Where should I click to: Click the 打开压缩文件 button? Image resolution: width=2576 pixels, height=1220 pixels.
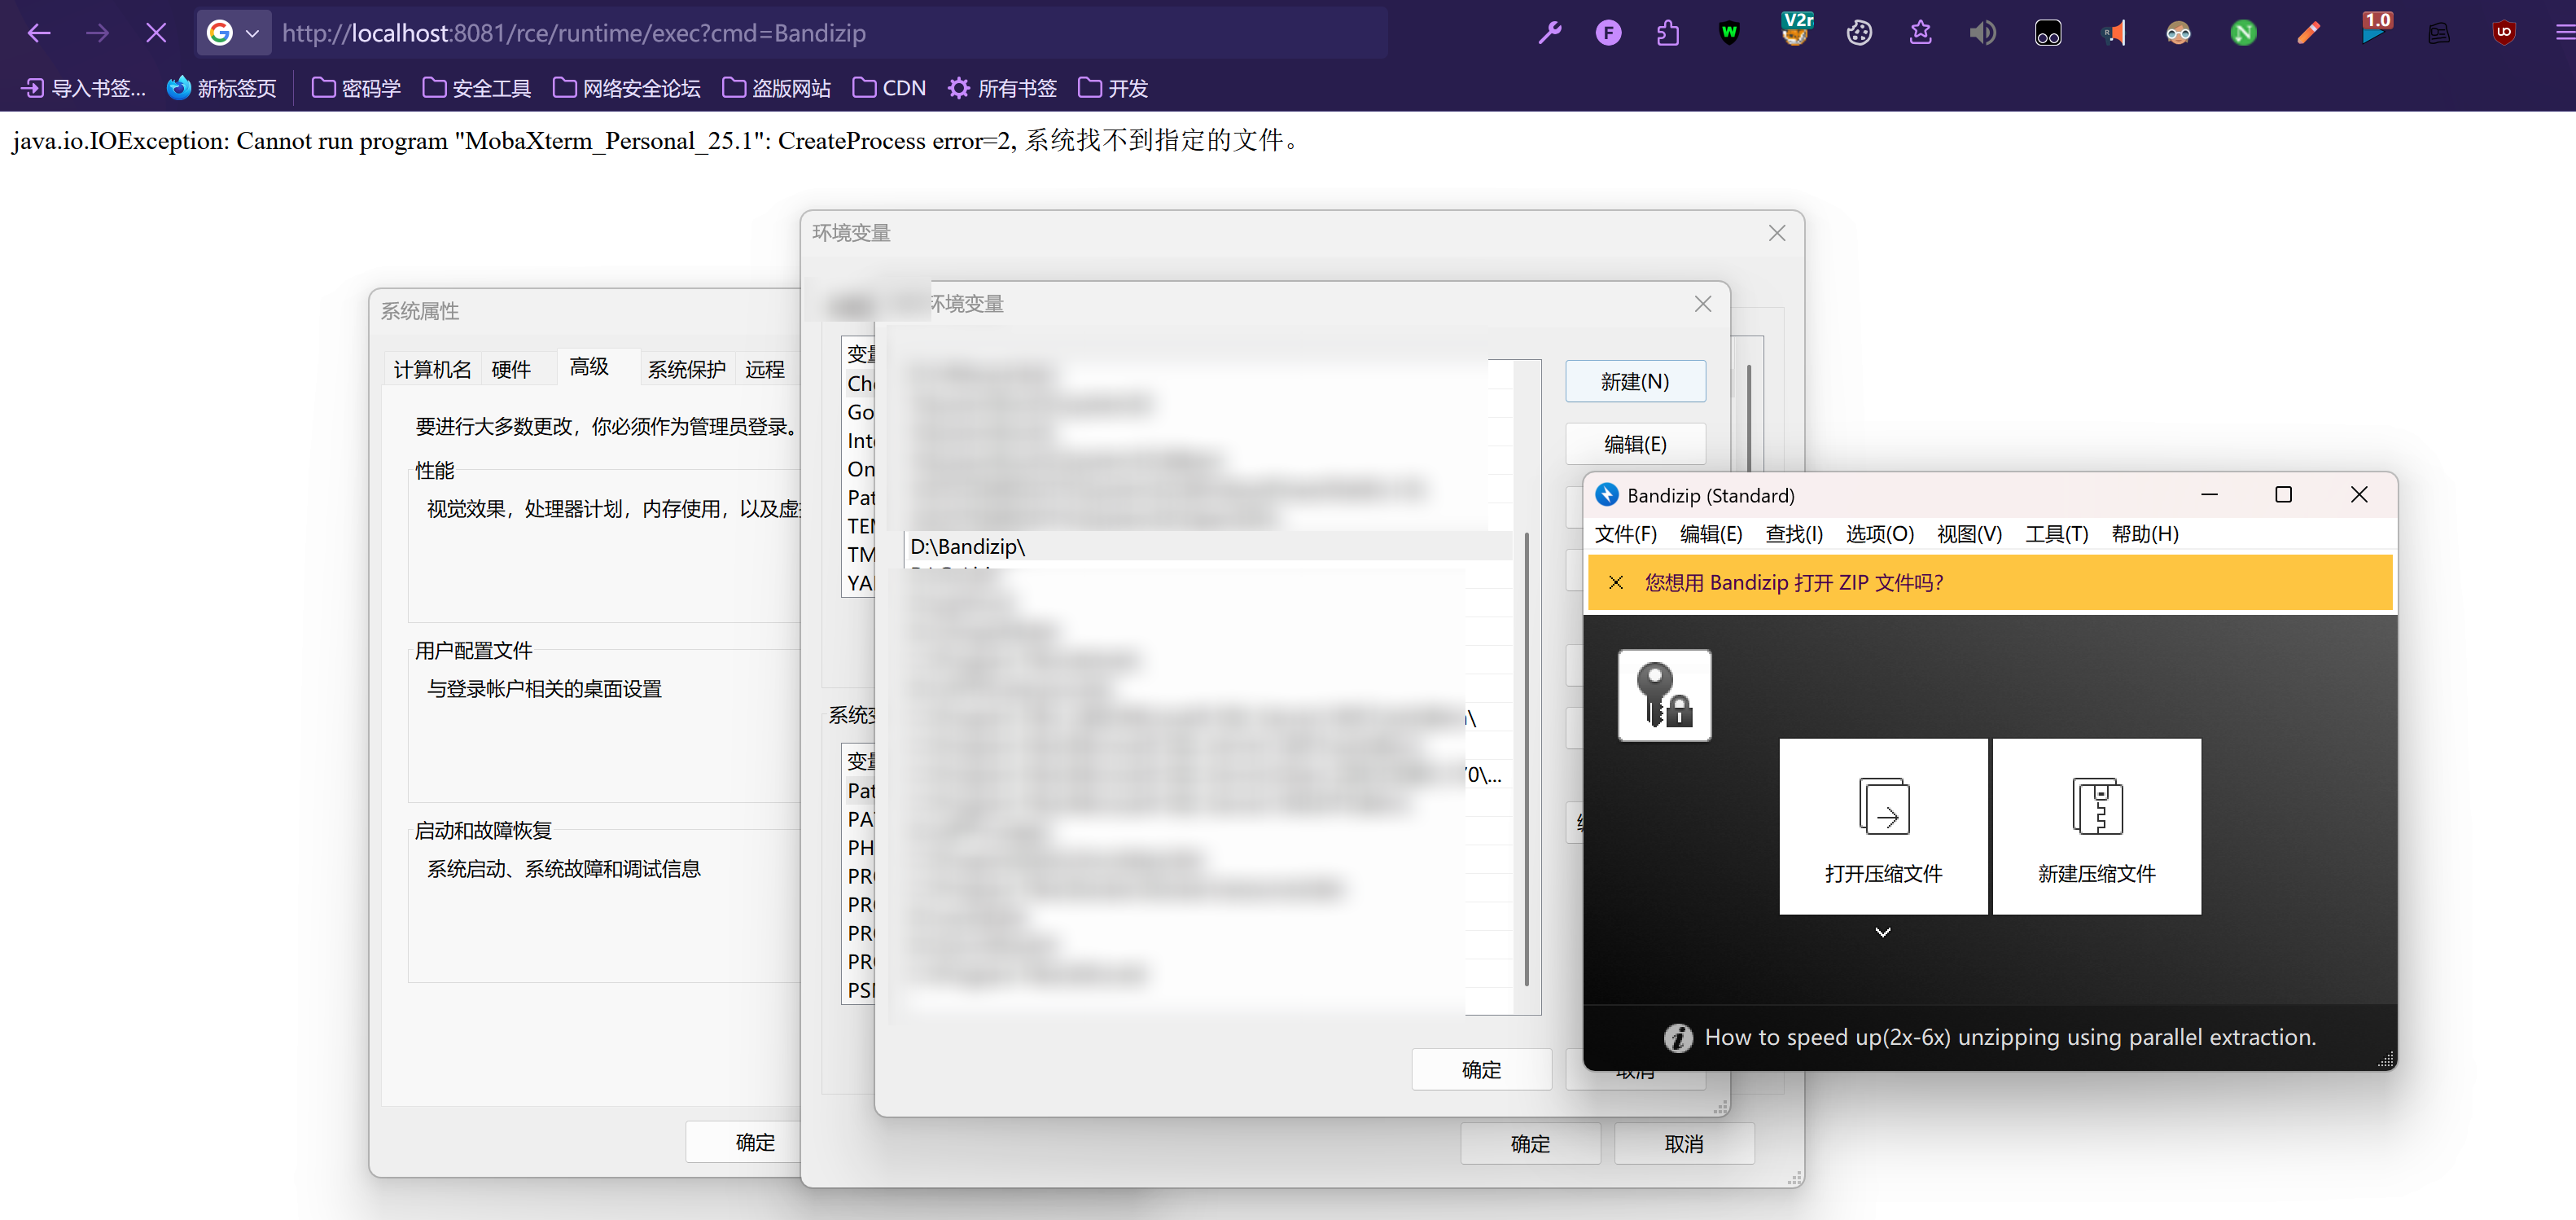pos(1883,826)
